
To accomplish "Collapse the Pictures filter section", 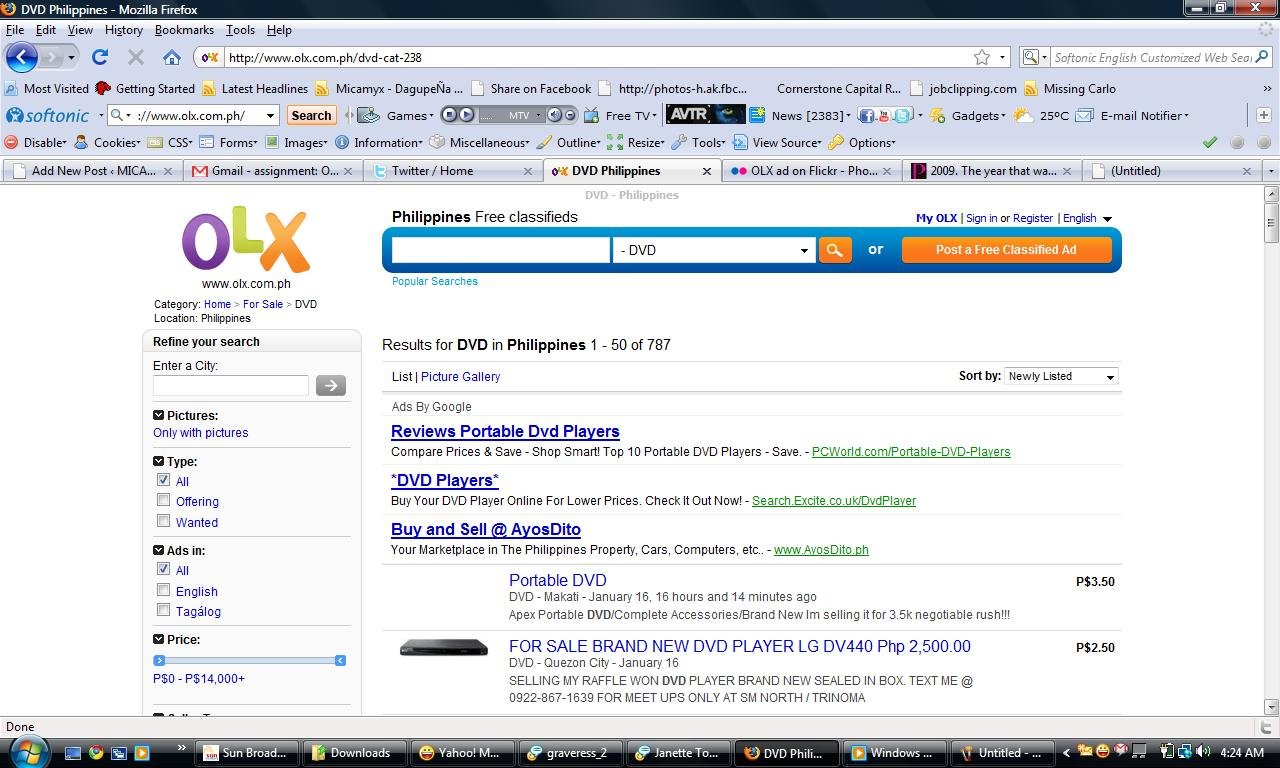I will [x=158, y=415].
